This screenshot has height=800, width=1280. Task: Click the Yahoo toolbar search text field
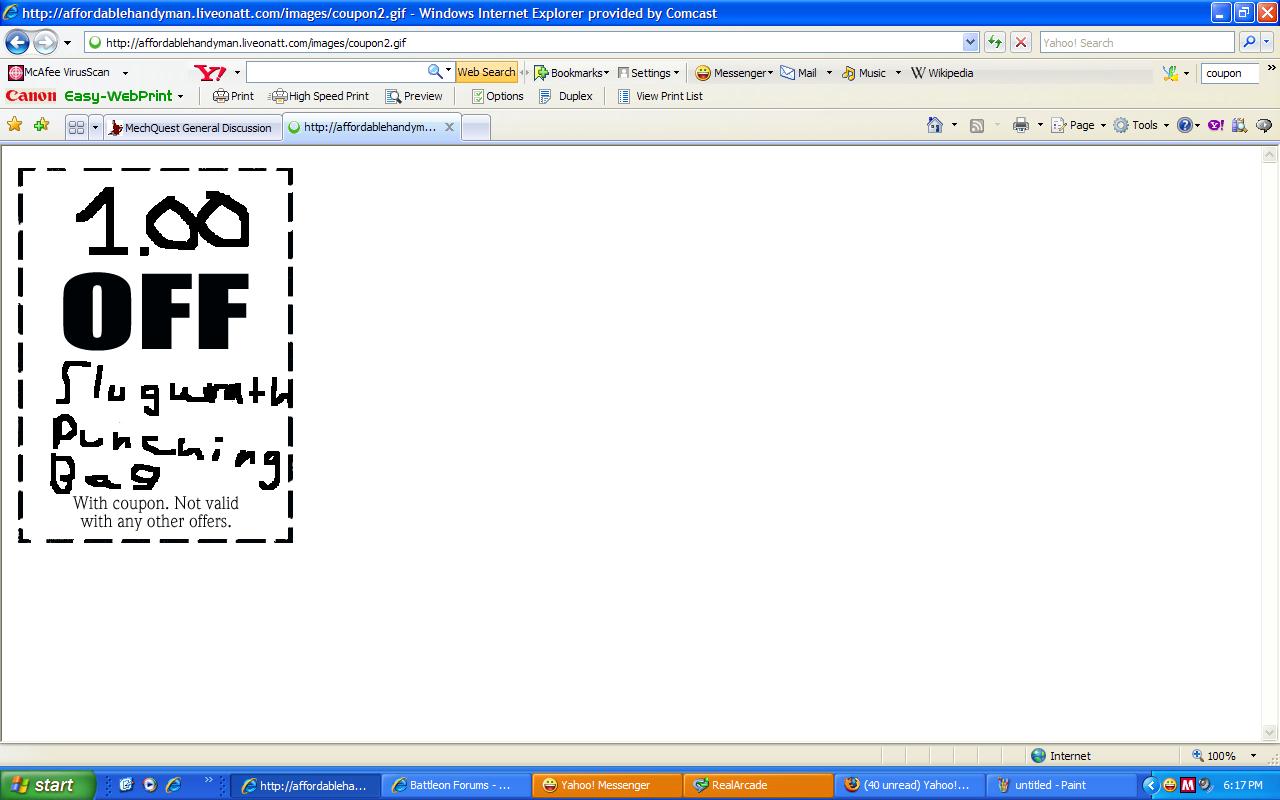pyautogui.click(x=336, y=72)
